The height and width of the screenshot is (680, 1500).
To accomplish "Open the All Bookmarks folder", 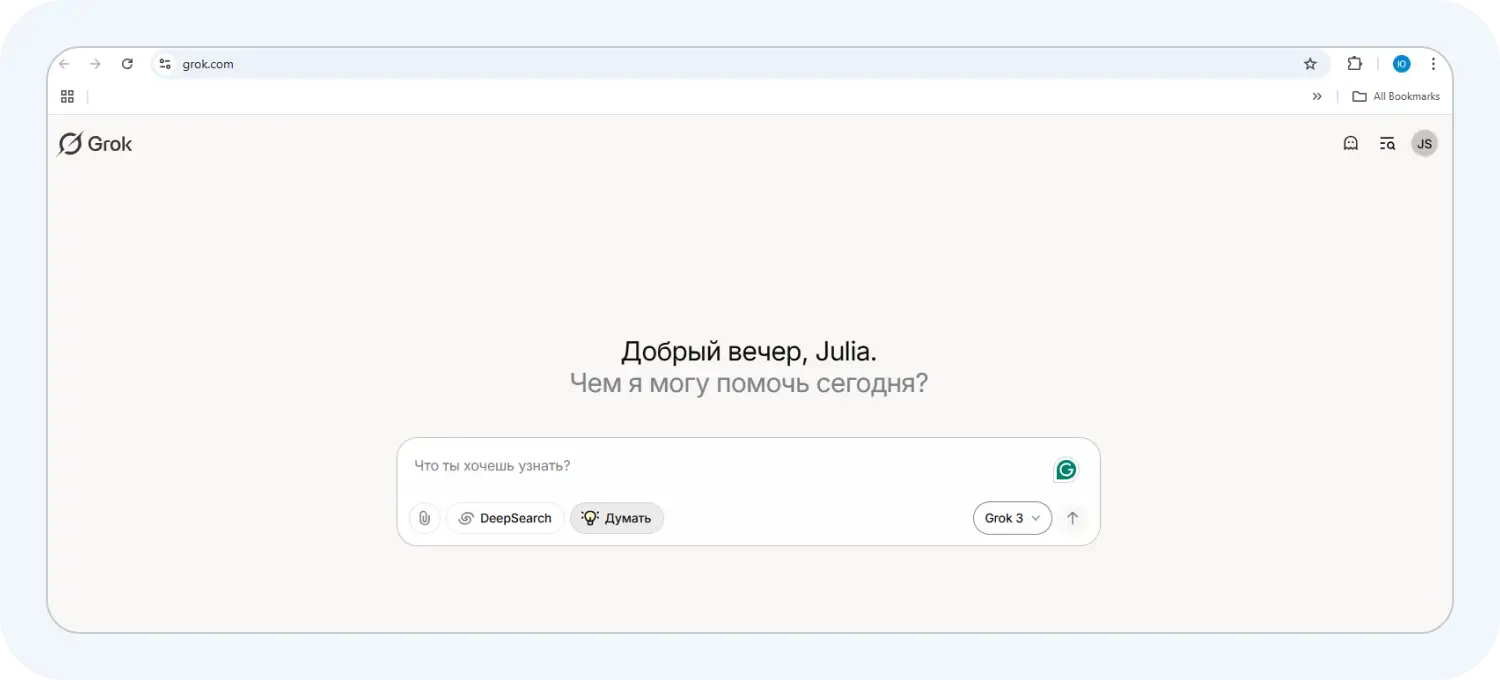I will (1396, 96).
